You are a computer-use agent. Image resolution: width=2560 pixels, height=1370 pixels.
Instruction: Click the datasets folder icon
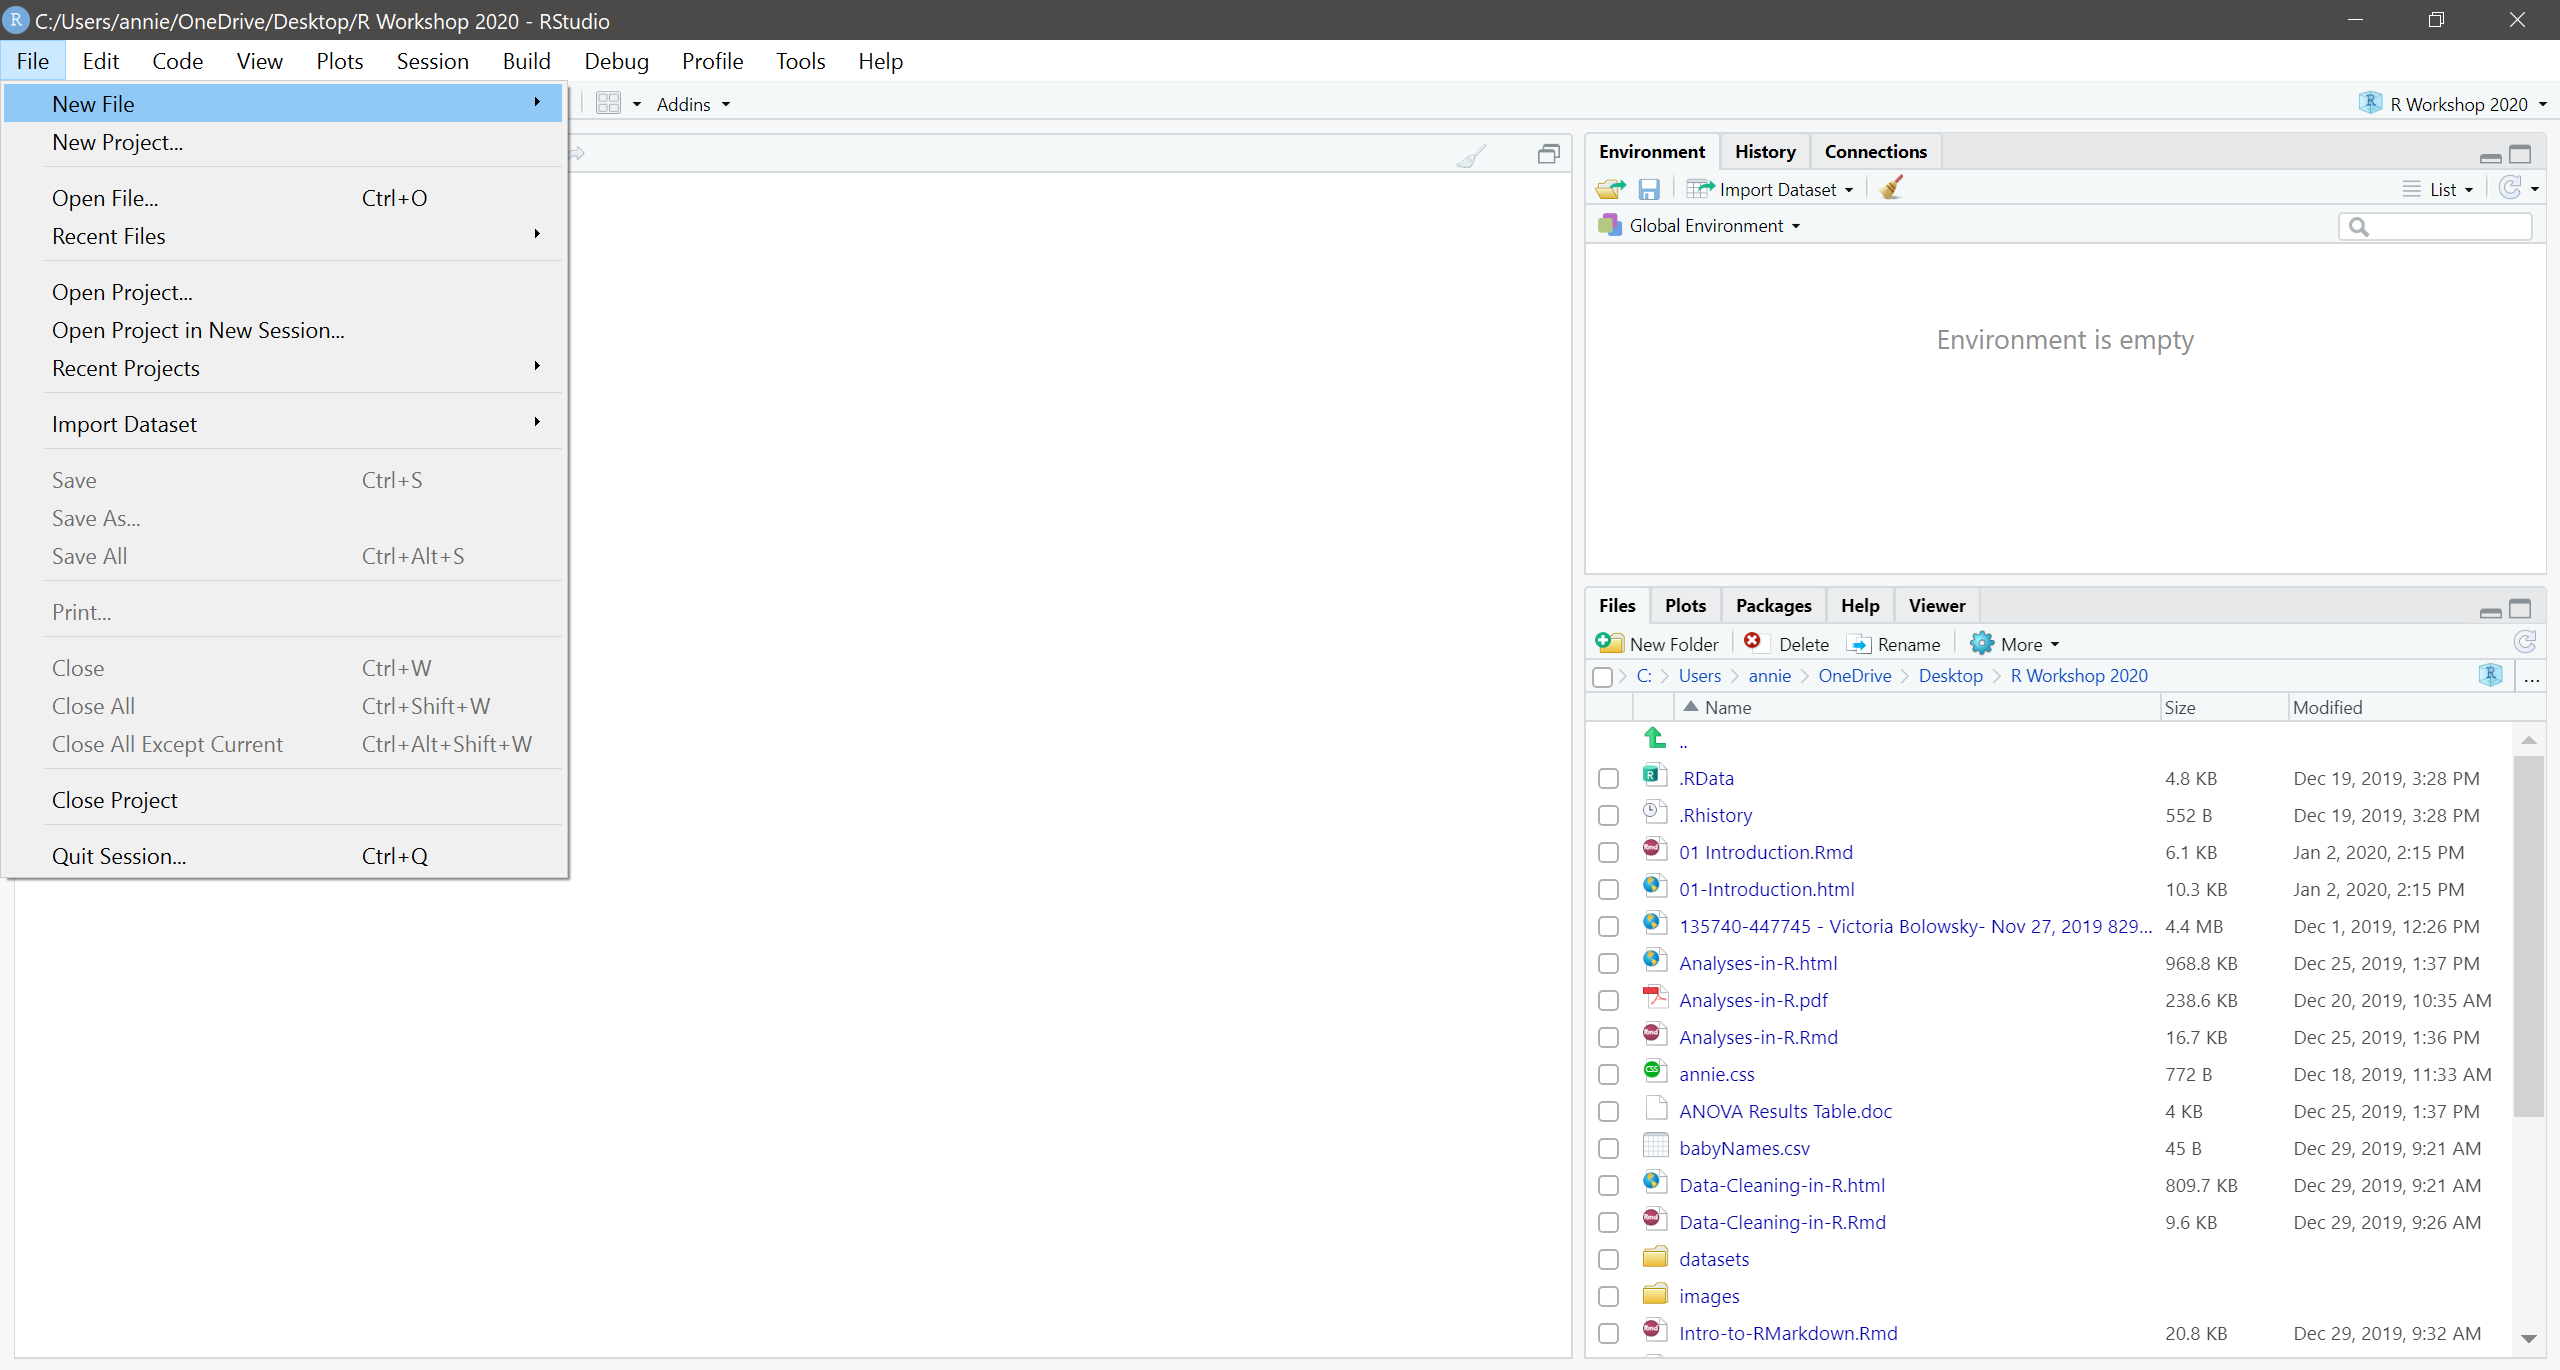[1655, 1257]
